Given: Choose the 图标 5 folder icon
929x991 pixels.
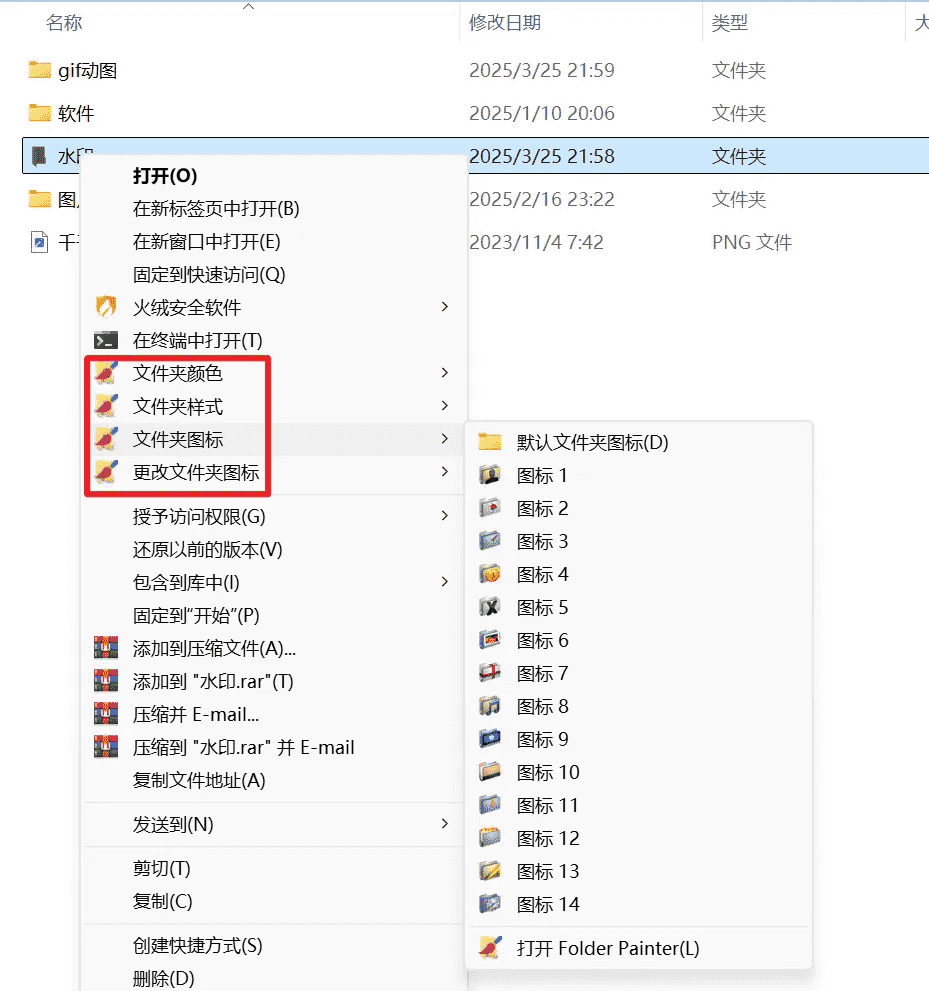Looking at the screenshot, I should coord(541,607).
